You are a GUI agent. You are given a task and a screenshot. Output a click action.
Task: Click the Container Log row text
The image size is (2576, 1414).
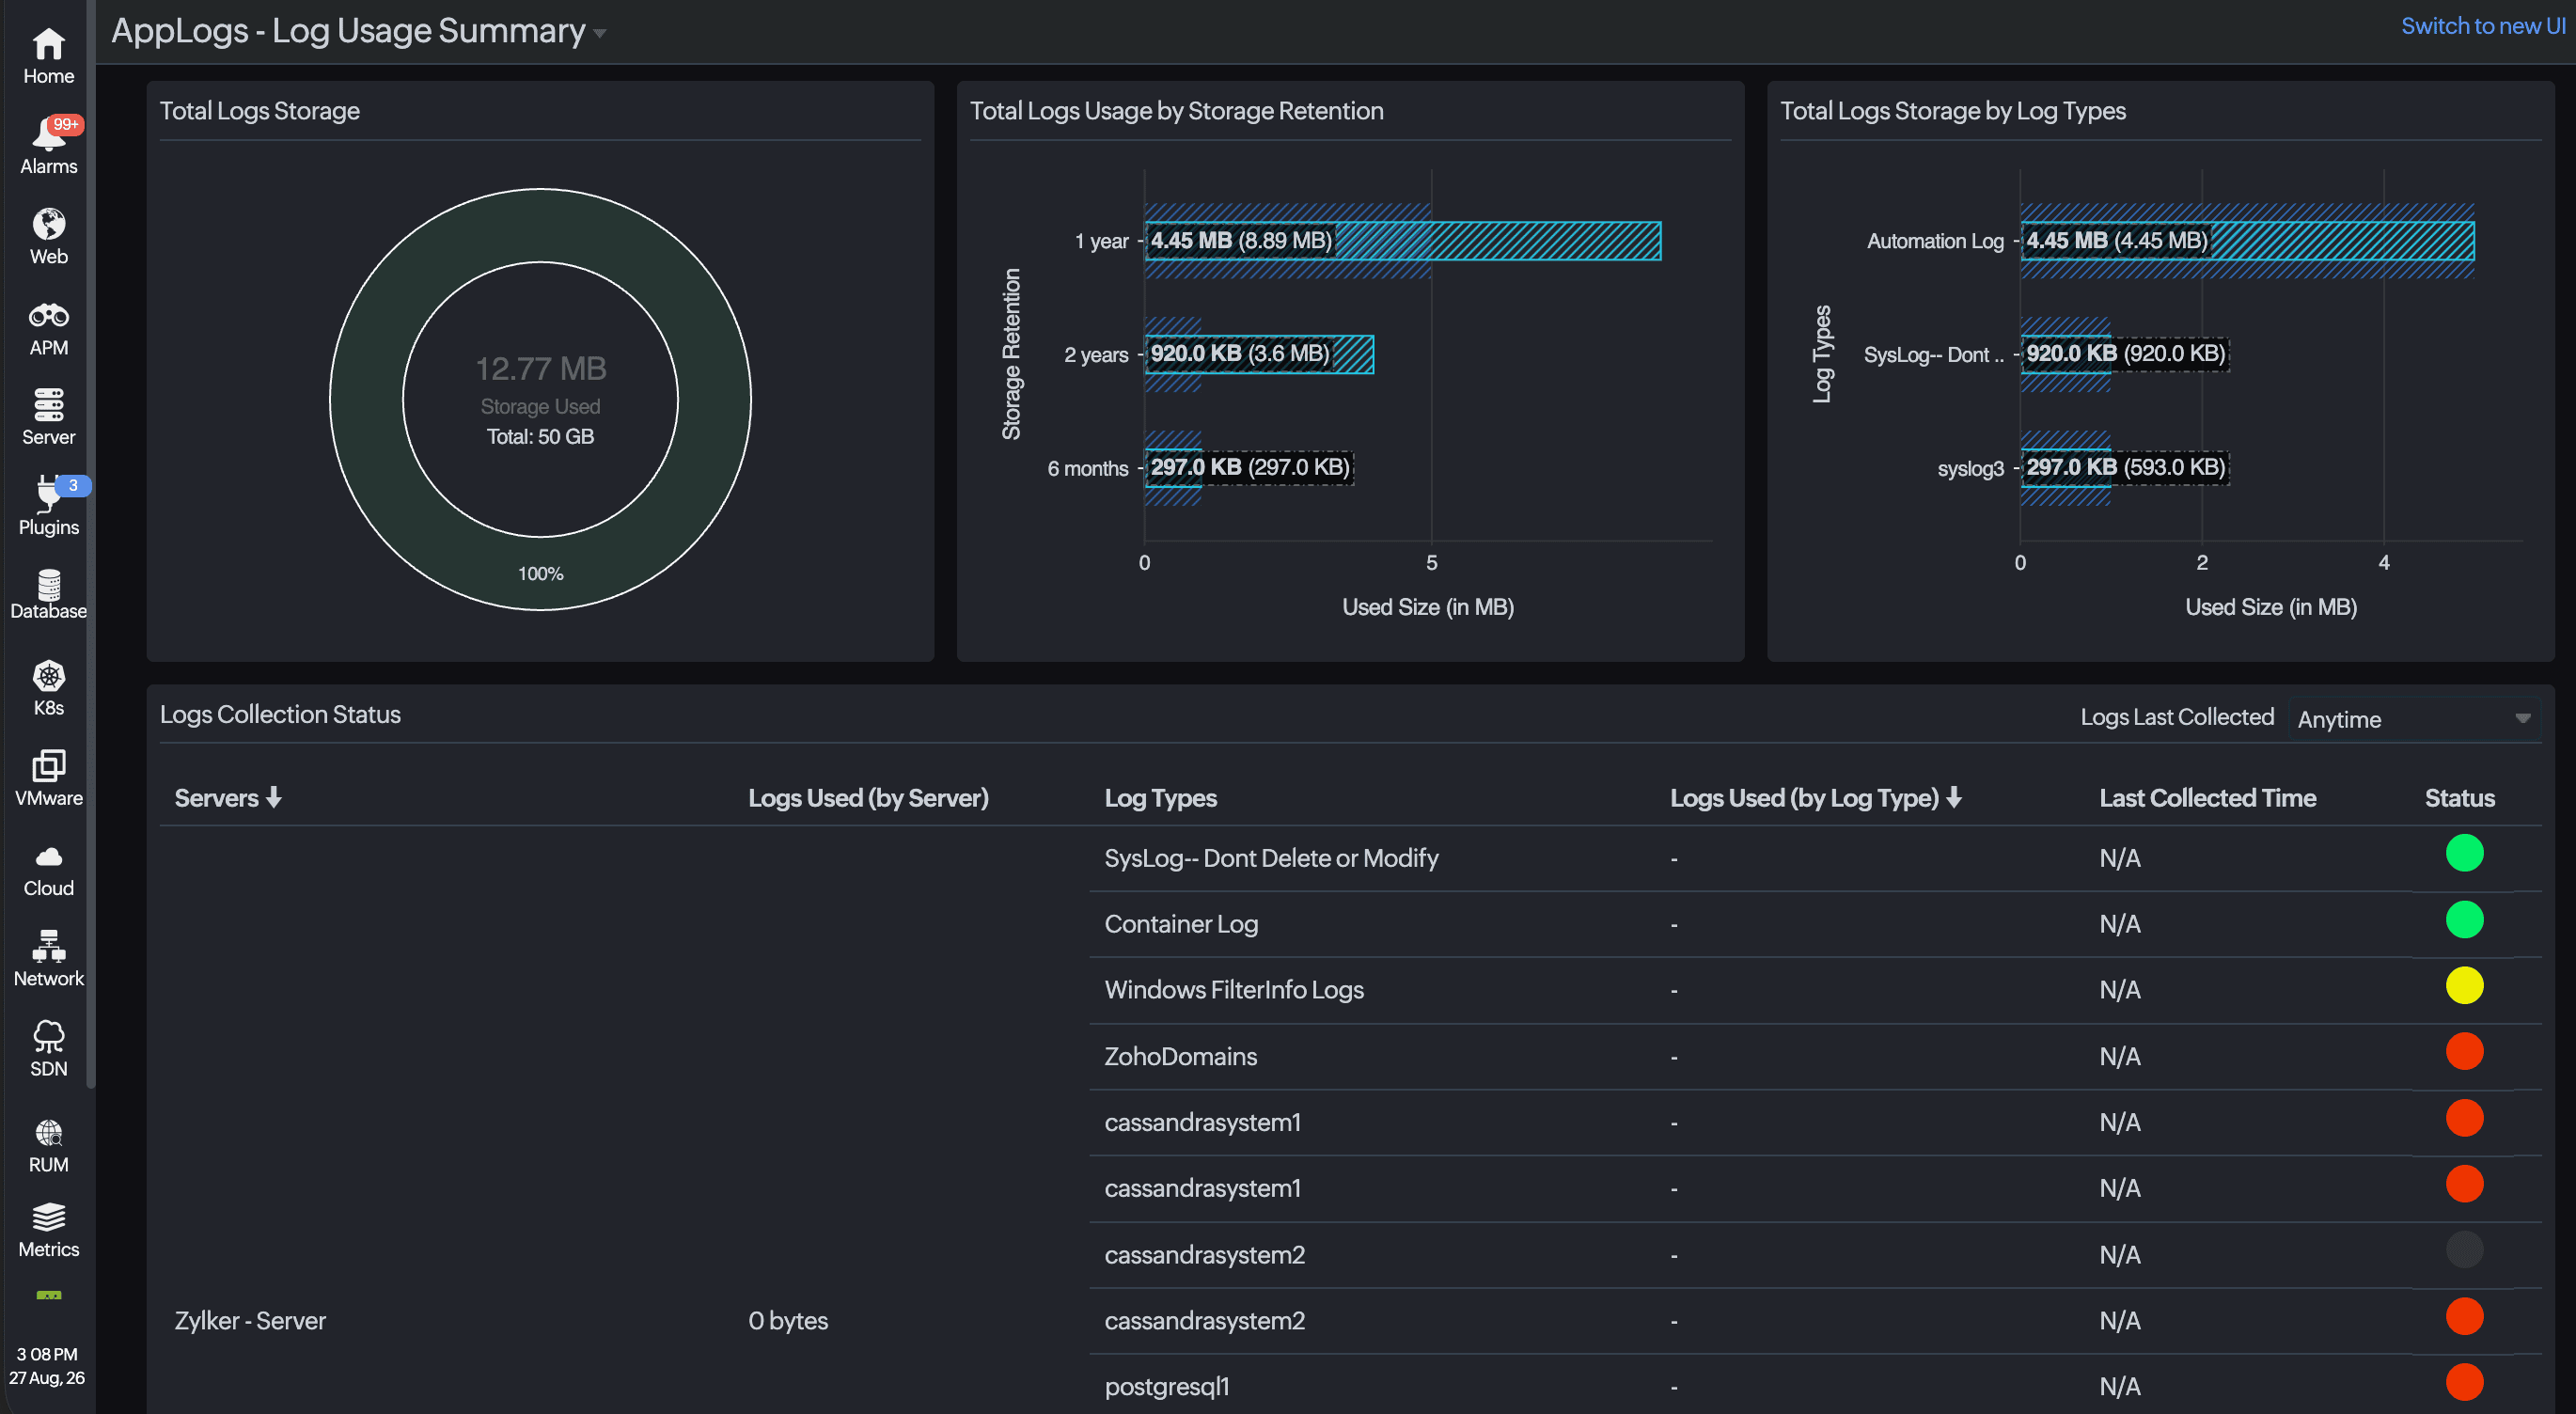point(1180,924)
